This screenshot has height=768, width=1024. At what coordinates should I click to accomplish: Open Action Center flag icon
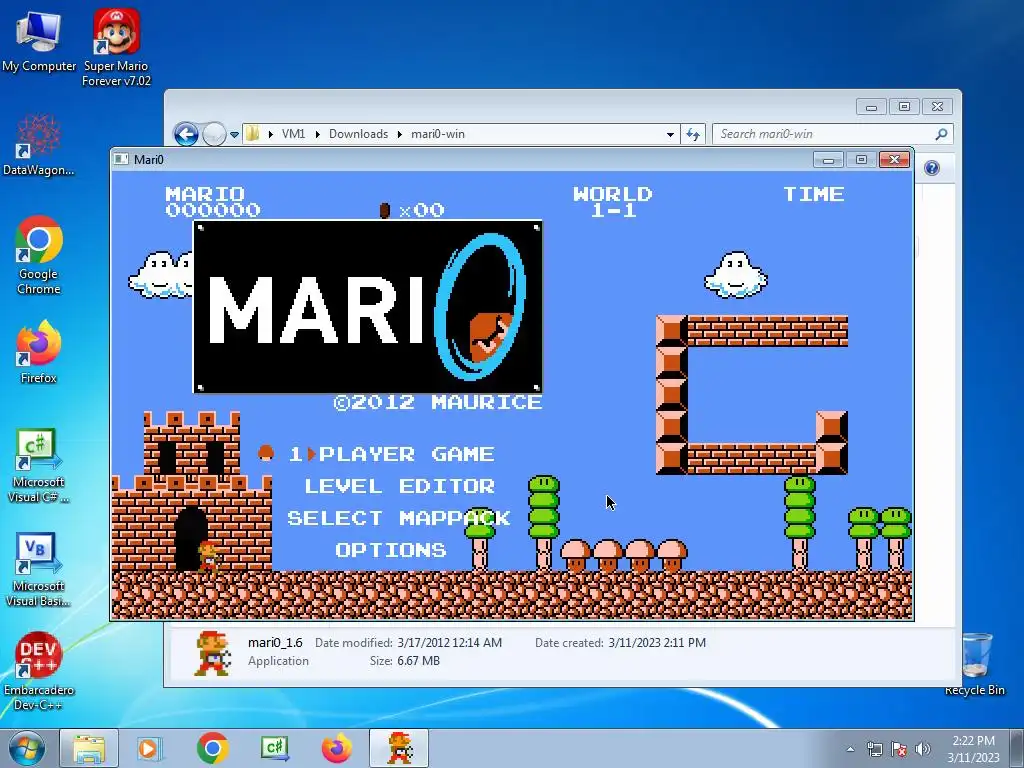899,749
